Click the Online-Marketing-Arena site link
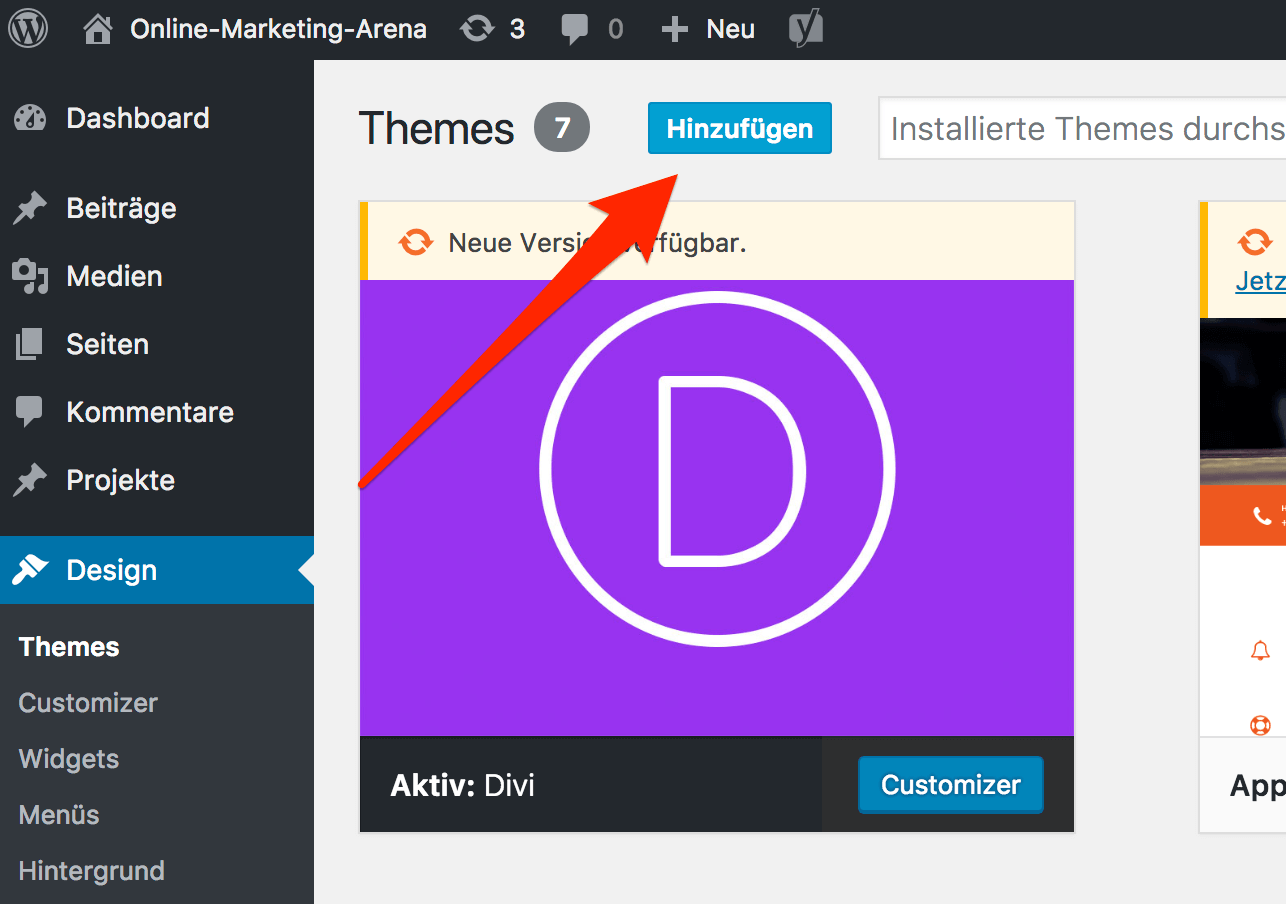 (278, 29)
